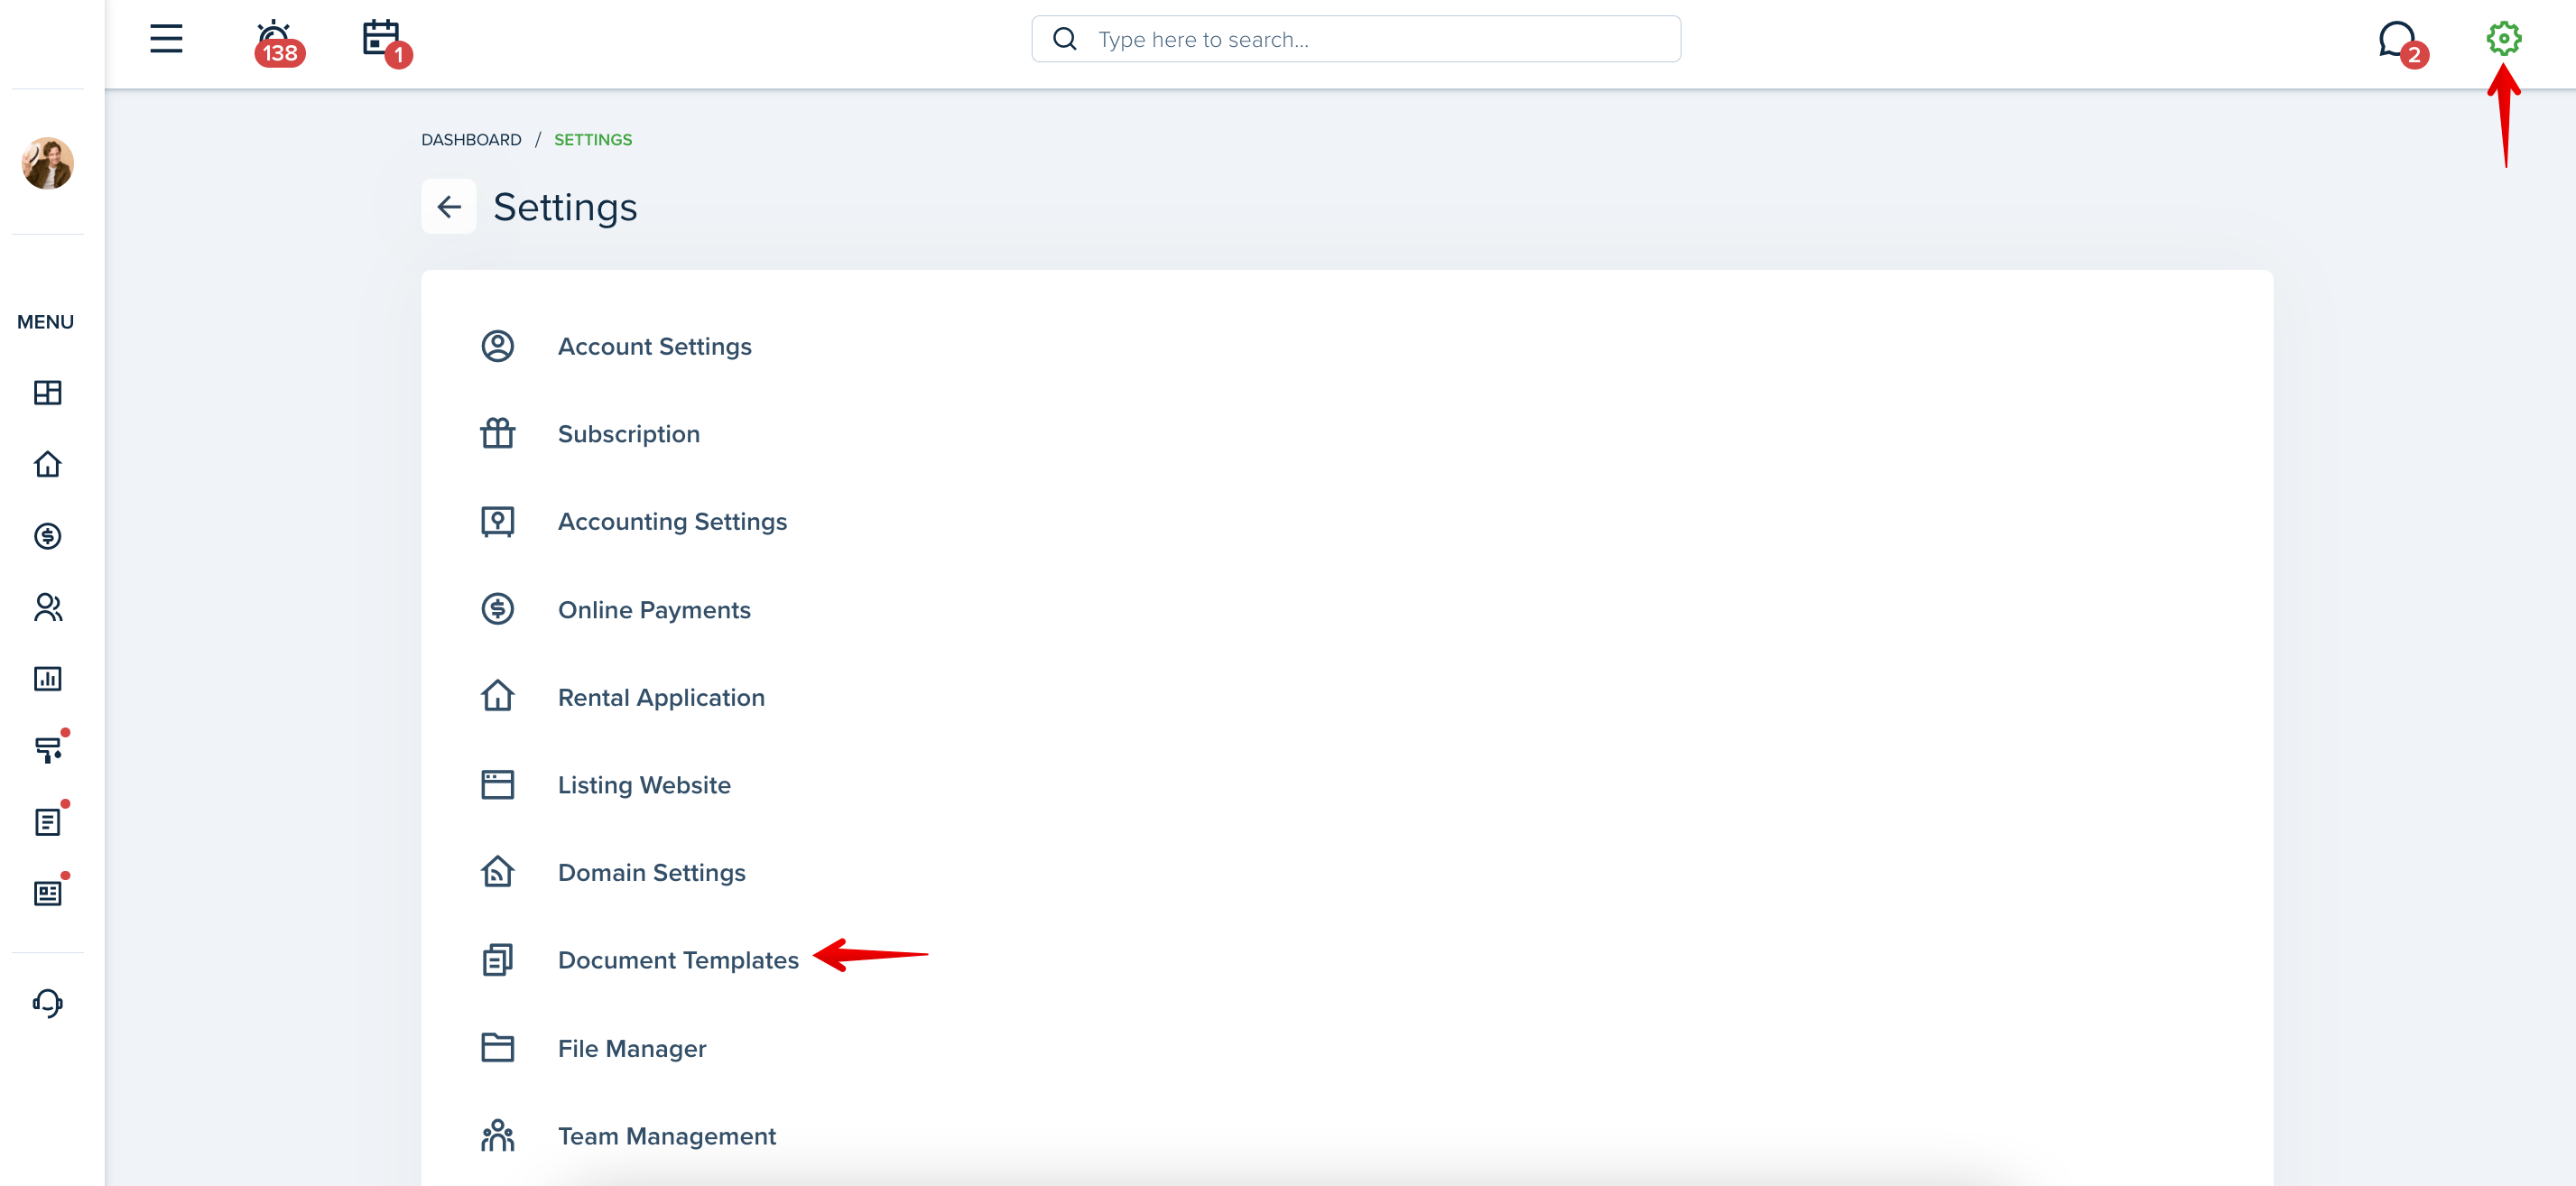Click the Domain Settings house signal icon
2576x1186 pixels.
498,871
